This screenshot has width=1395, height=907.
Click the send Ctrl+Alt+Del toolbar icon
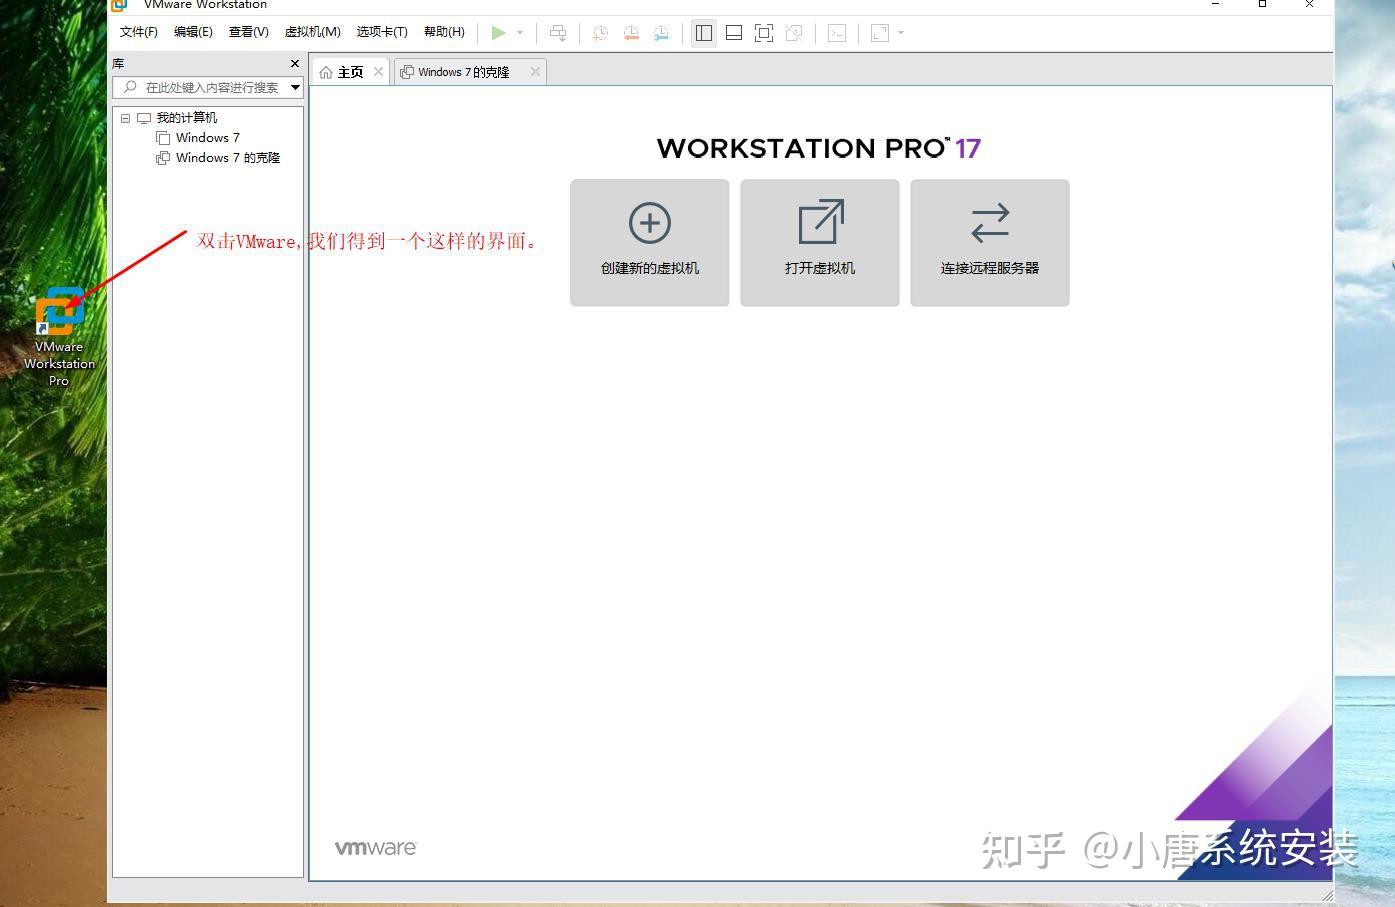pyautogui.click(x=558, y=33)
